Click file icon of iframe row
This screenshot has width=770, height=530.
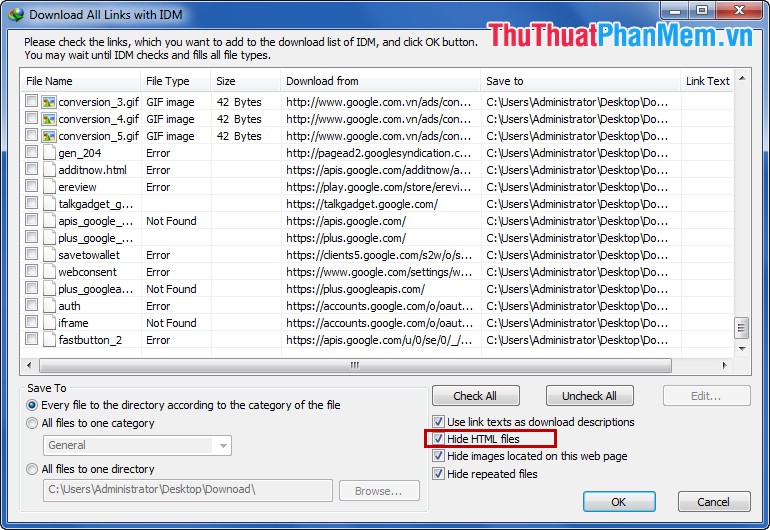(x=49, y=323)
